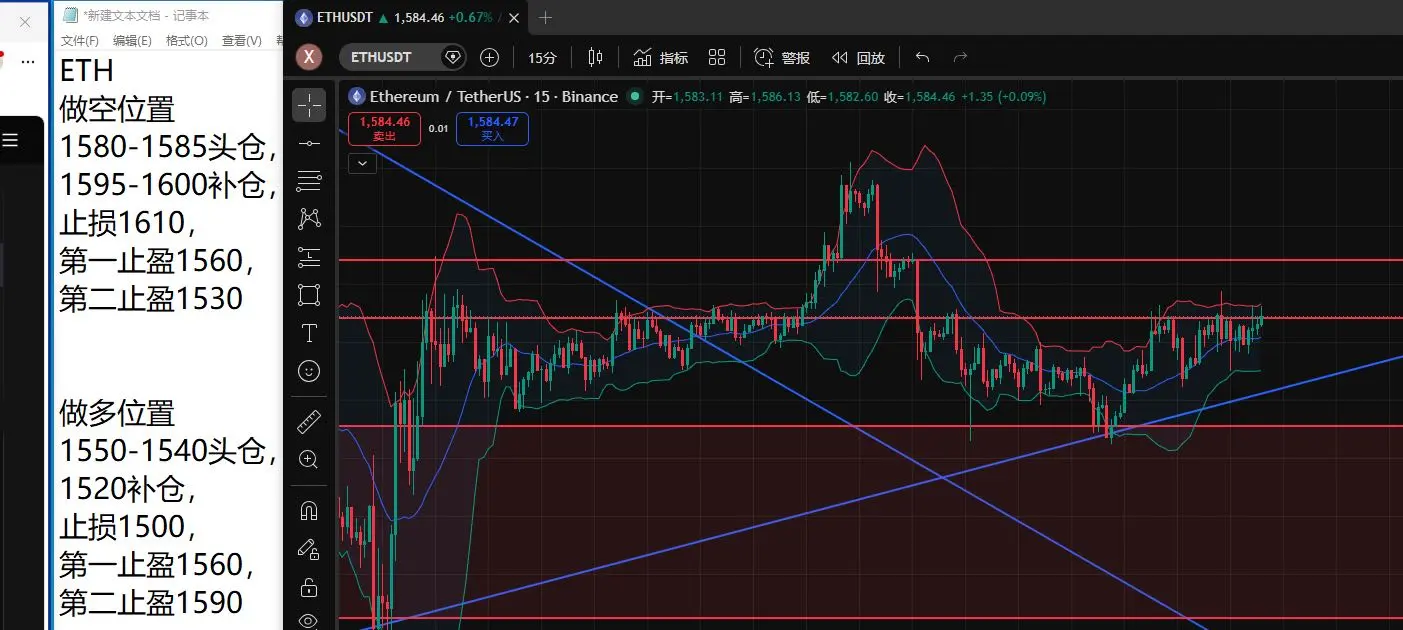Open the three-dots menu in left window
The width and height of the screenshot is (1403, 630).
point(28,61)
